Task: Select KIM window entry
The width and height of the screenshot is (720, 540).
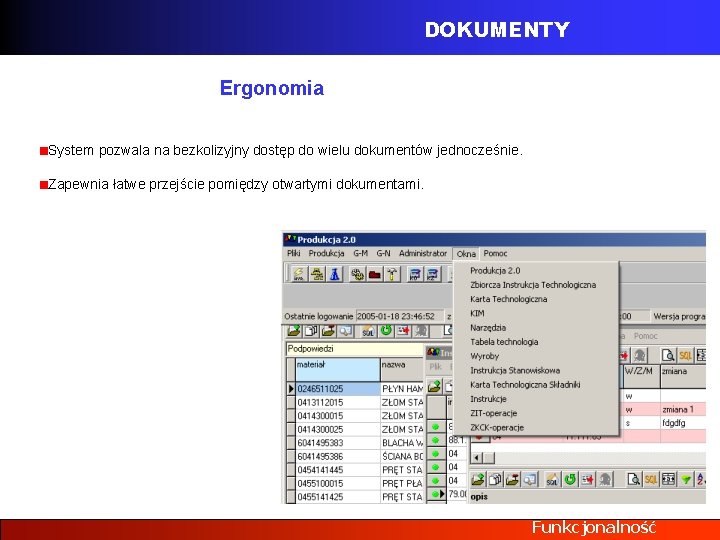Action: point(477,313)
